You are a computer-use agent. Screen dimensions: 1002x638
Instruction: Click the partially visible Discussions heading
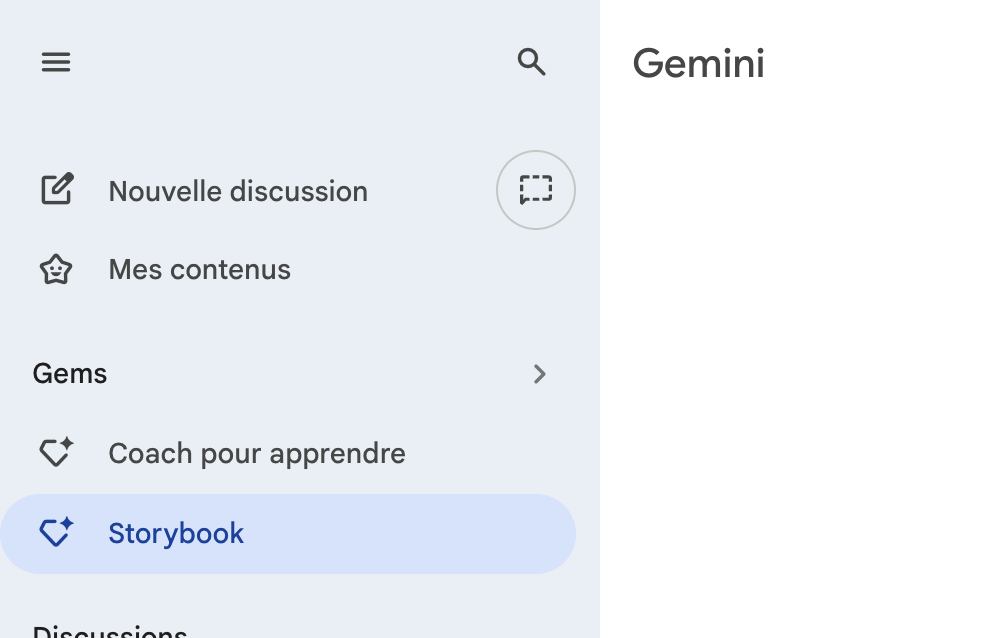point(110,630)
